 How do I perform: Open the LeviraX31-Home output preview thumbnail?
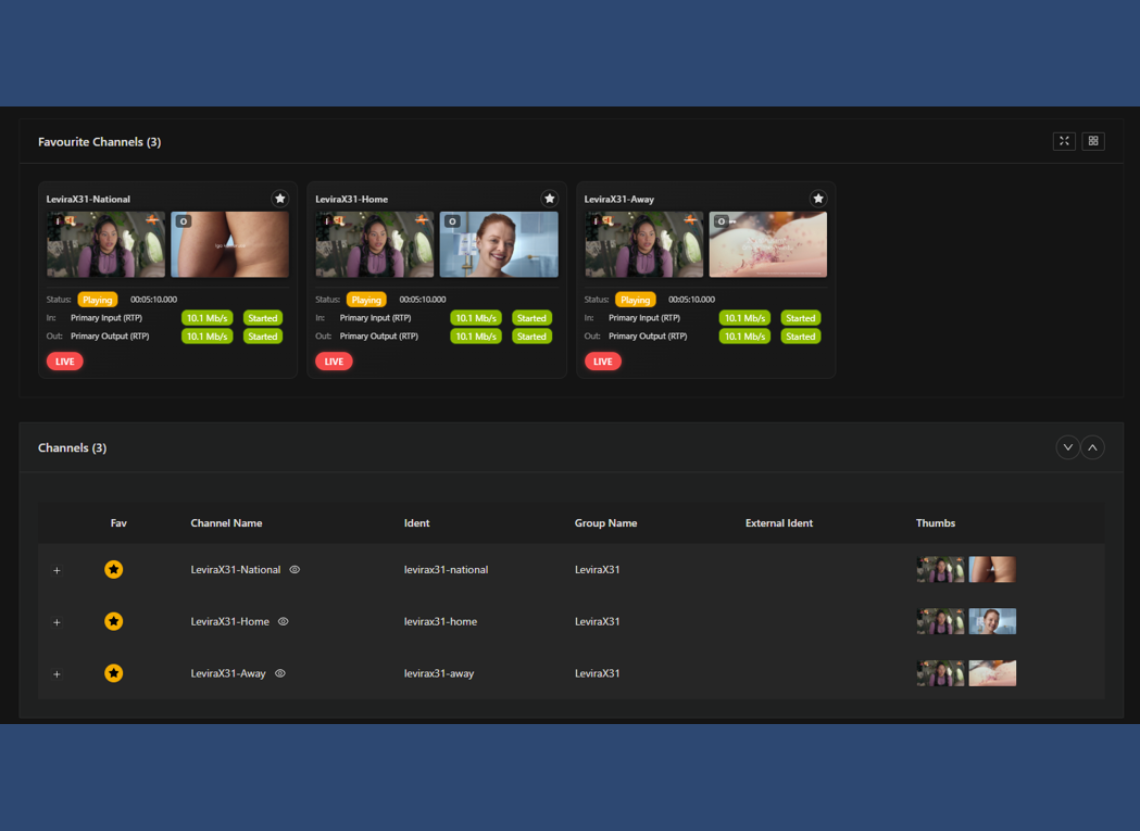(x=499, y=245)
